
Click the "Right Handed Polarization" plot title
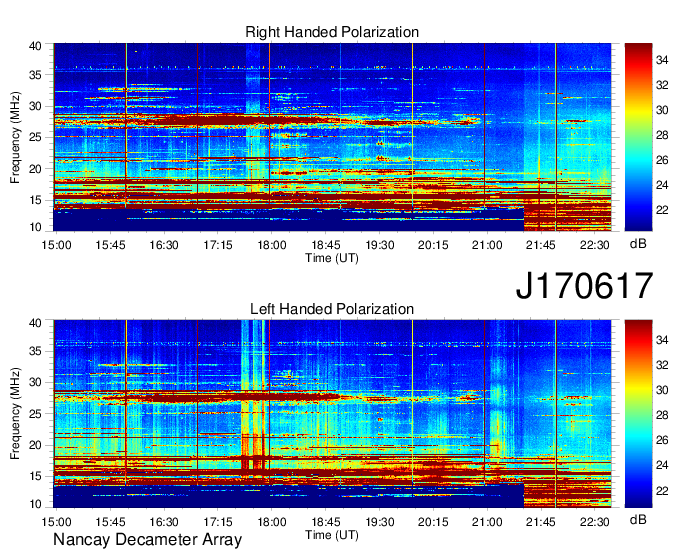coord(332,32)
